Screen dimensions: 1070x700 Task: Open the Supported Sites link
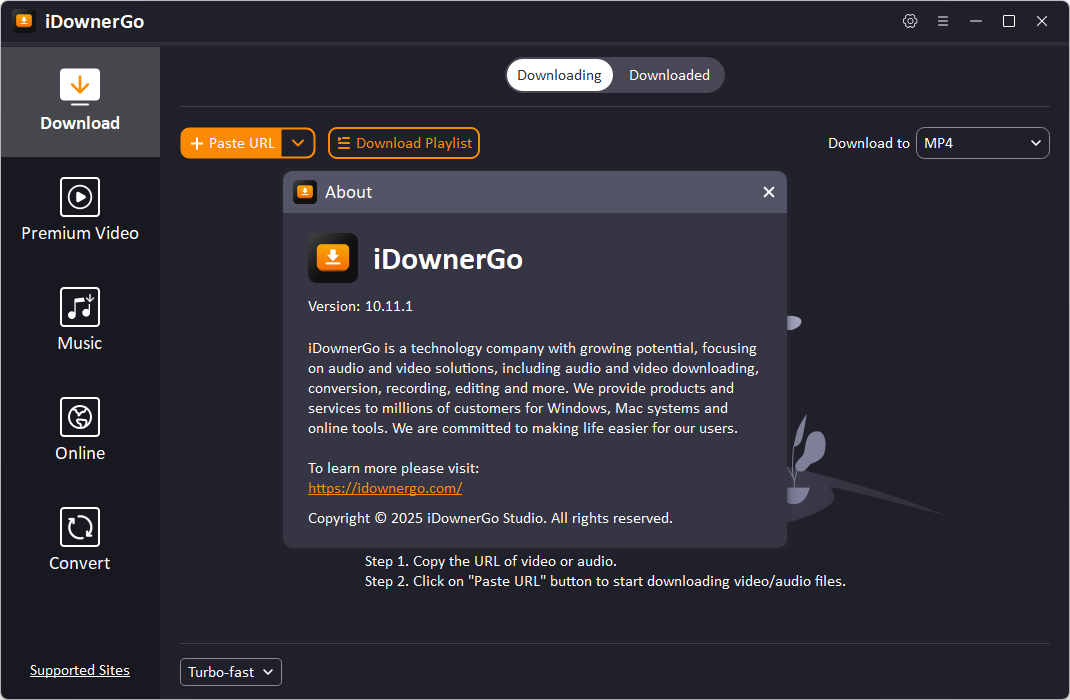pyautogui.click(x=80, y=670)
